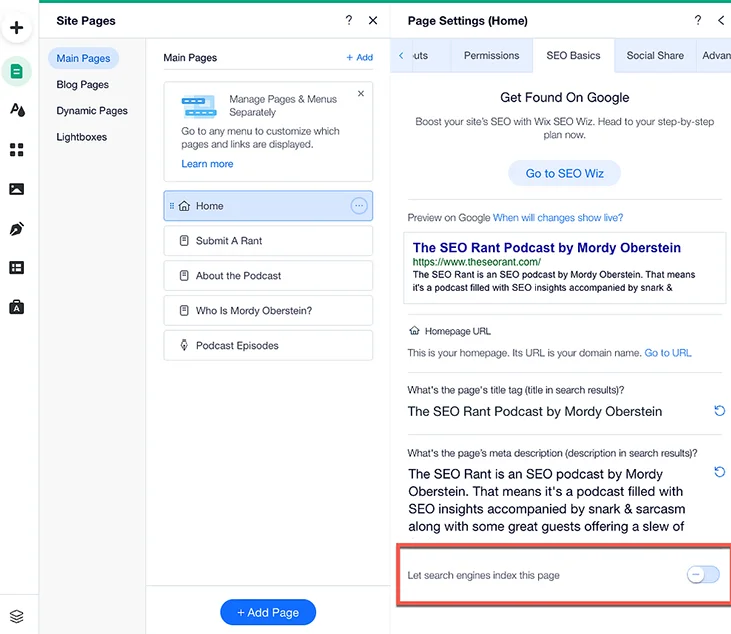This screenshot has width=731, height=634.
Task: Open When will changes show live? link
Action: [558, 218]
